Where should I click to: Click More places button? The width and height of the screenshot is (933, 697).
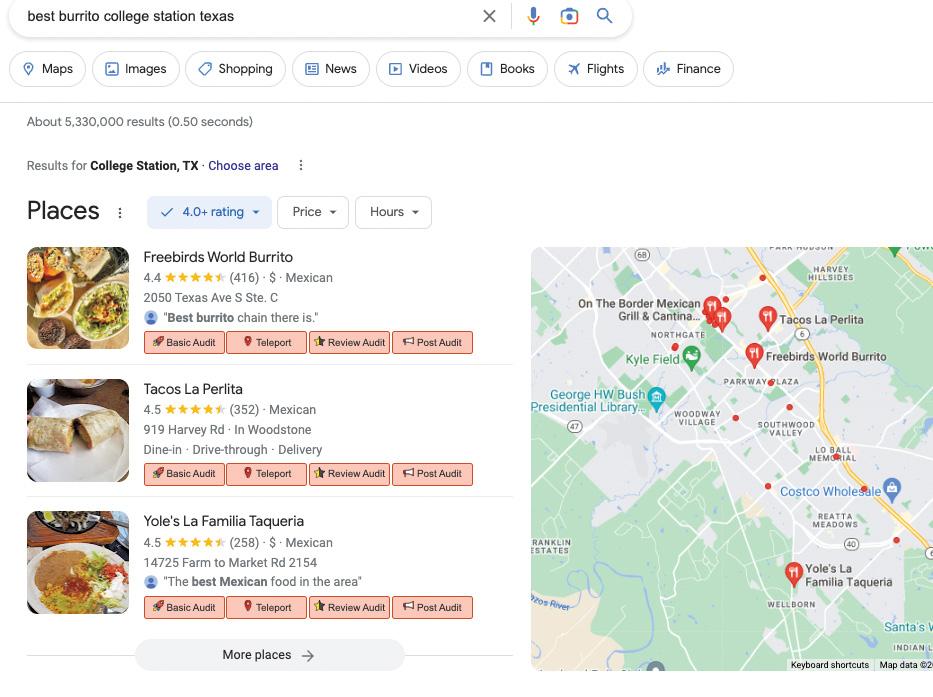270,655
